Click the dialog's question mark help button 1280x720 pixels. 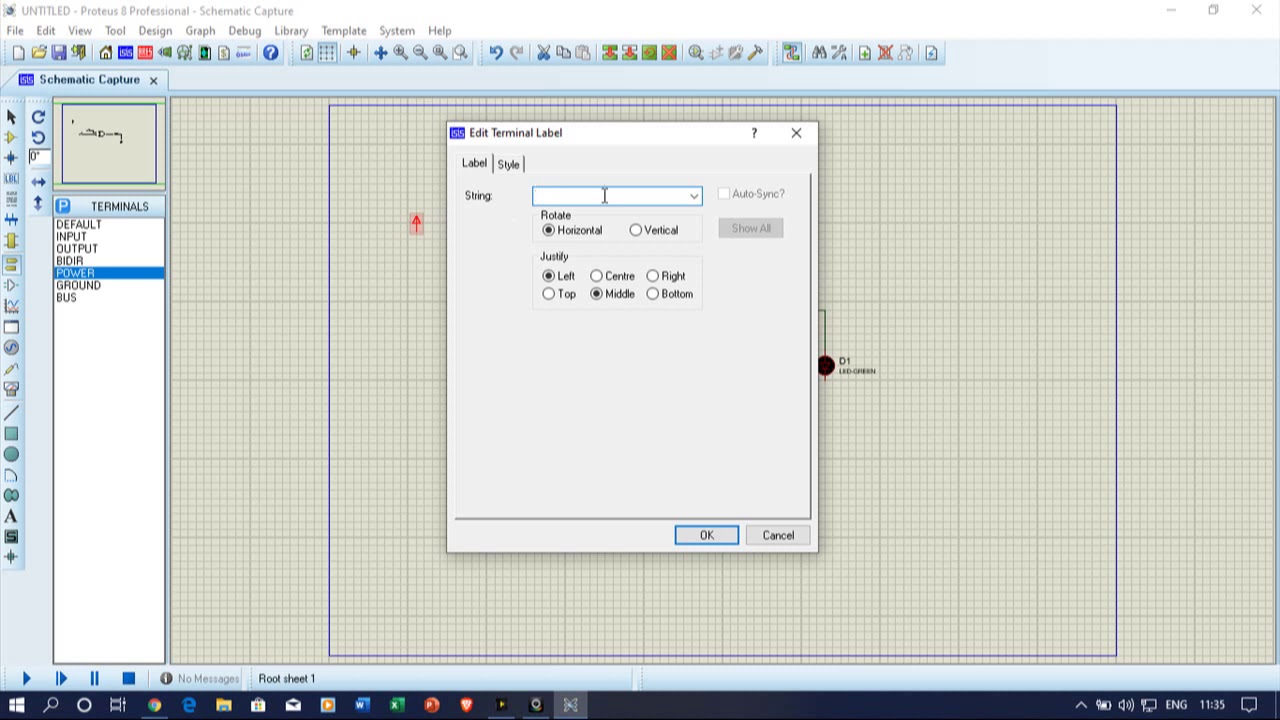pos(754,133)
